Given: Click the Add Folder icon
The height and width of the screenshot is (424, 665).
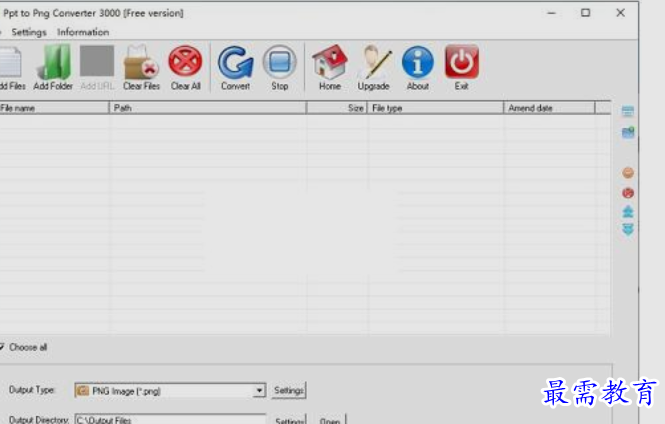Looking at the screenshot, I should tap(53, 62).
